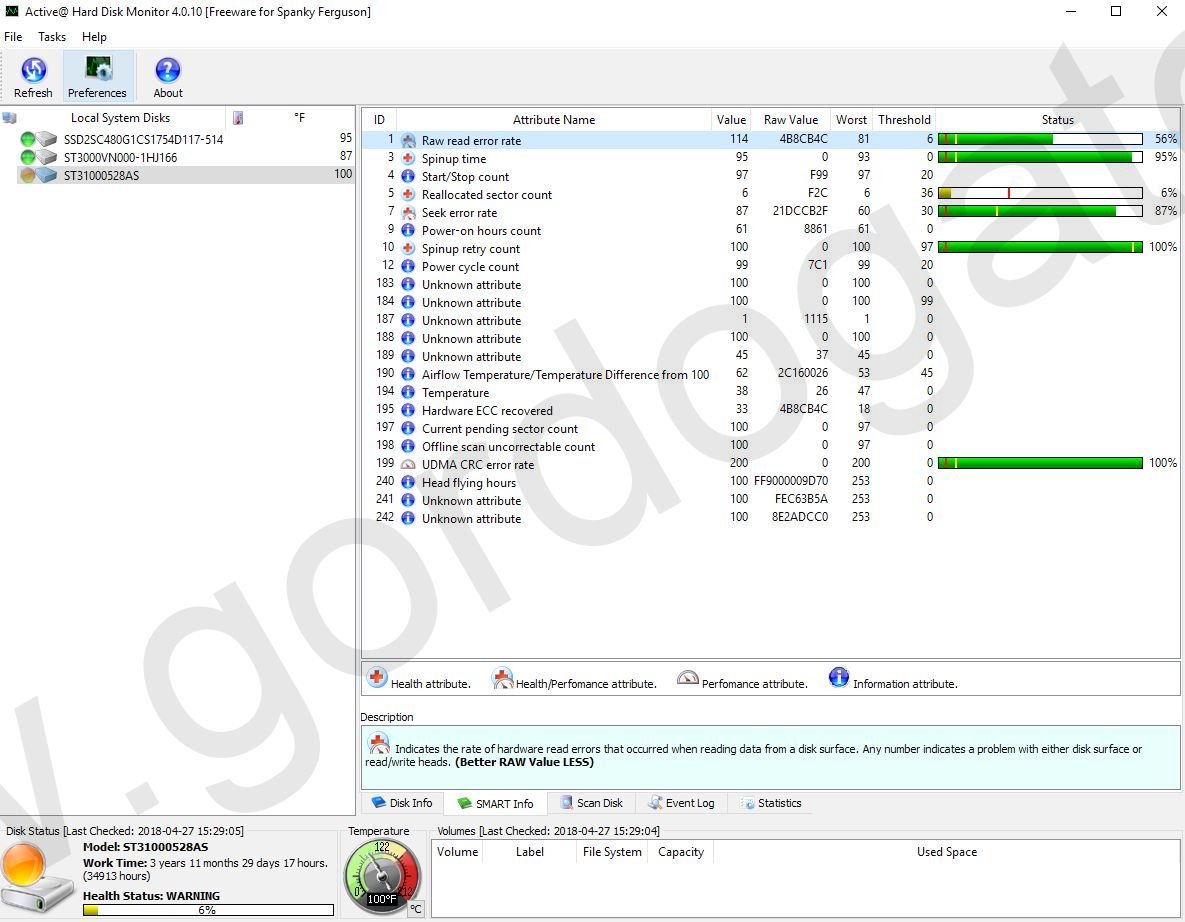Click the Seek error rate attribute icon
Screen dimensions: 1185x922
click(408, 213)
